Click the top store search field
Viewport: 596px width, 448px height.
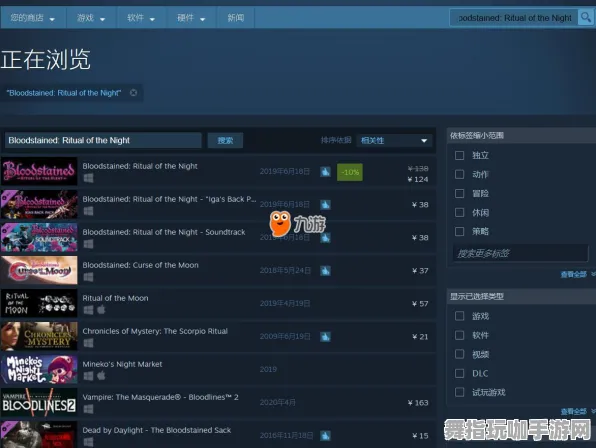514,18
